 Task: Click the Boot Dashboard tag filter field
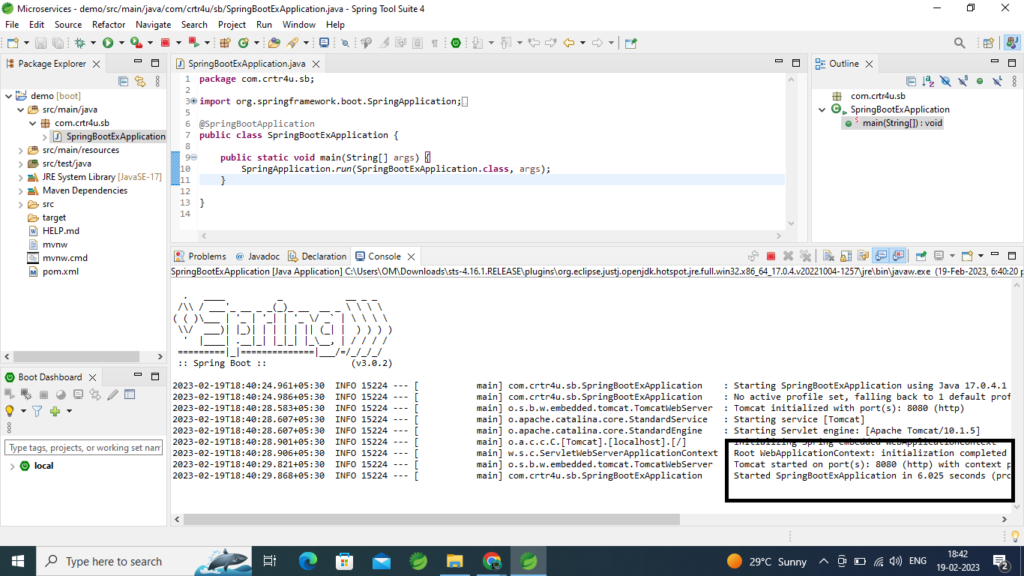point(84,448)
